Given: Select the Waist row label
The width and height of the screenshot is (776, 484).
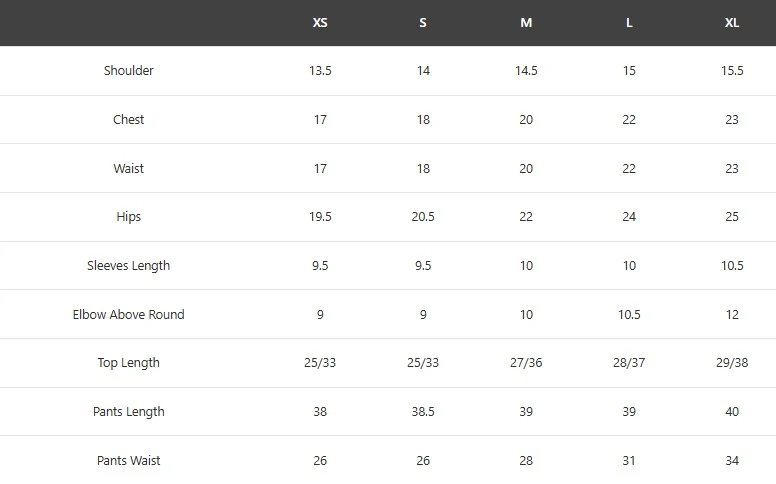Looking at the screenshot, I should tap(129, 169).
